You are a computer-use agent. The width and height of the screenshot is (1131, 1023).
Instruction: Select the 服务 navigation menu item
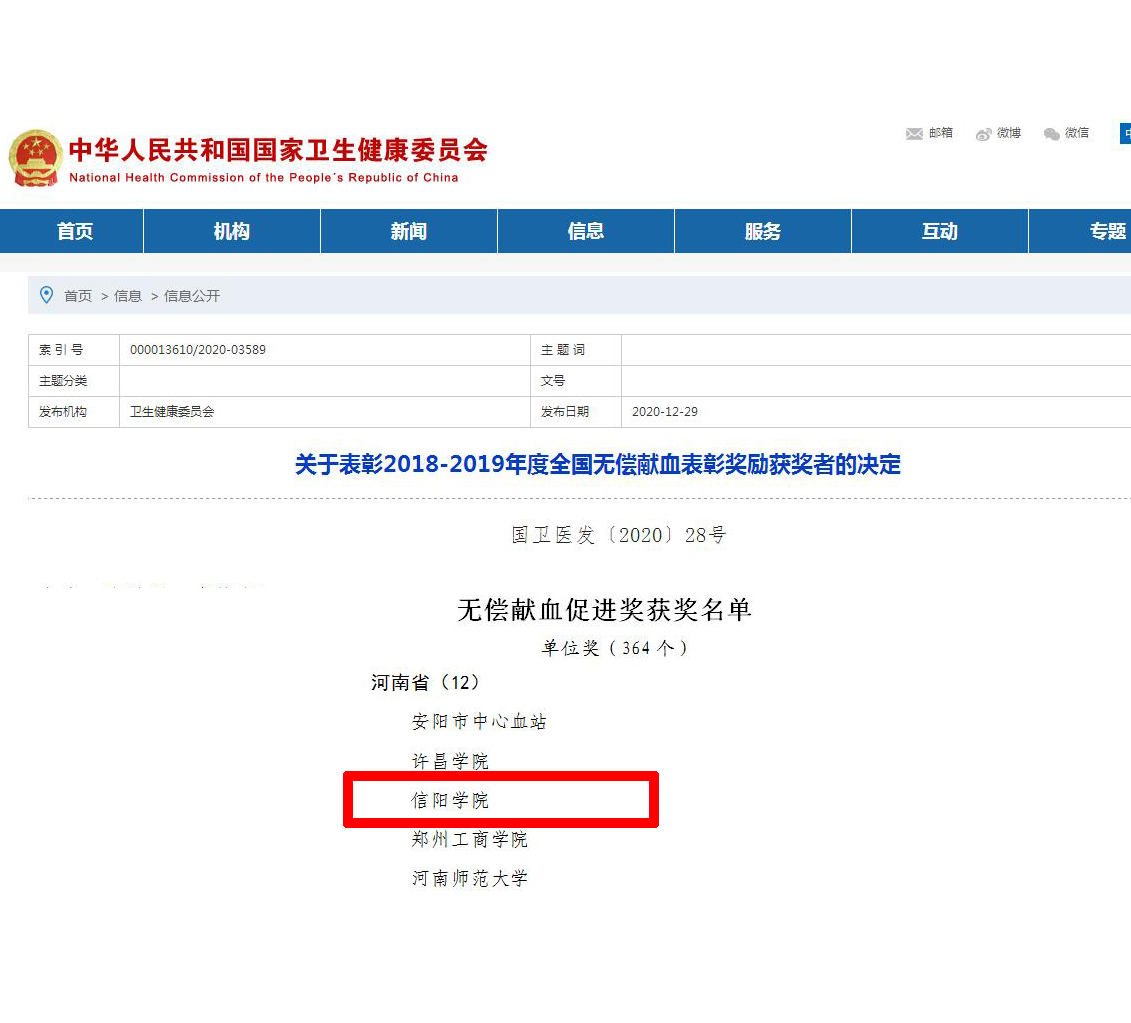click(762, 231)
